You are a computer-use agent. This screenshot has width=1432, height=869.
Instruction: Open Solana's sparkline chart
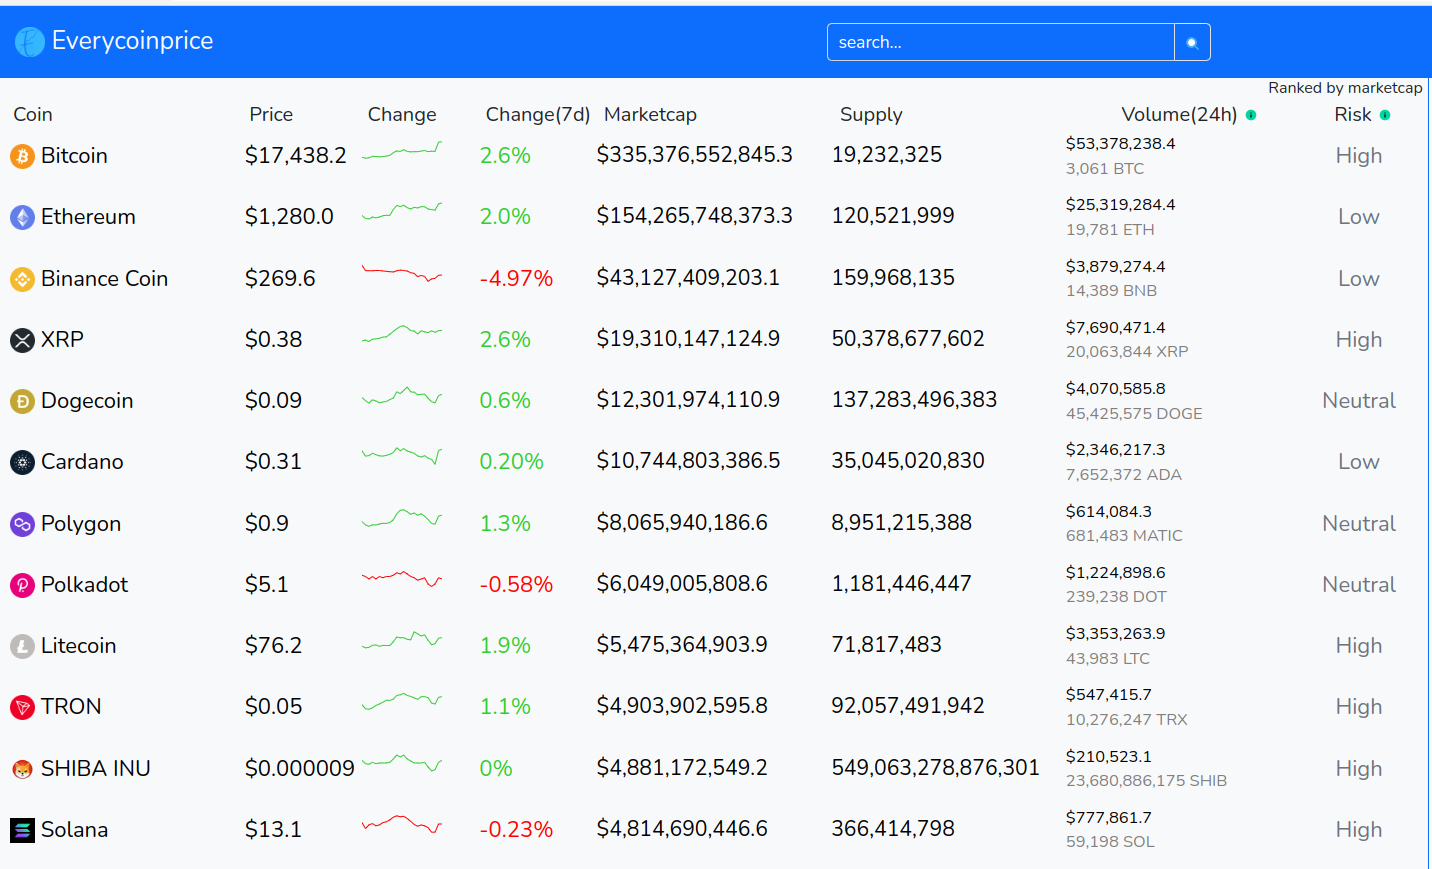(402, 824)
